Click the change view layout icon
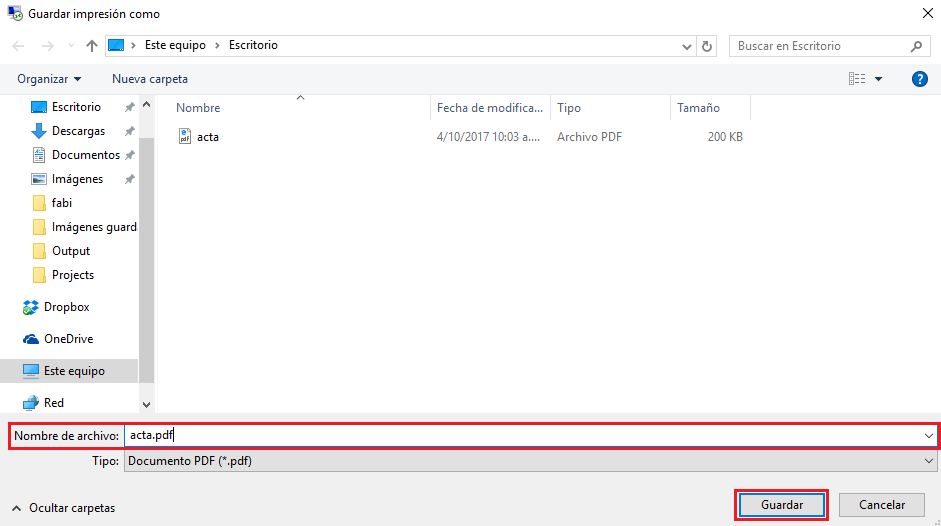 coord(857,79)
